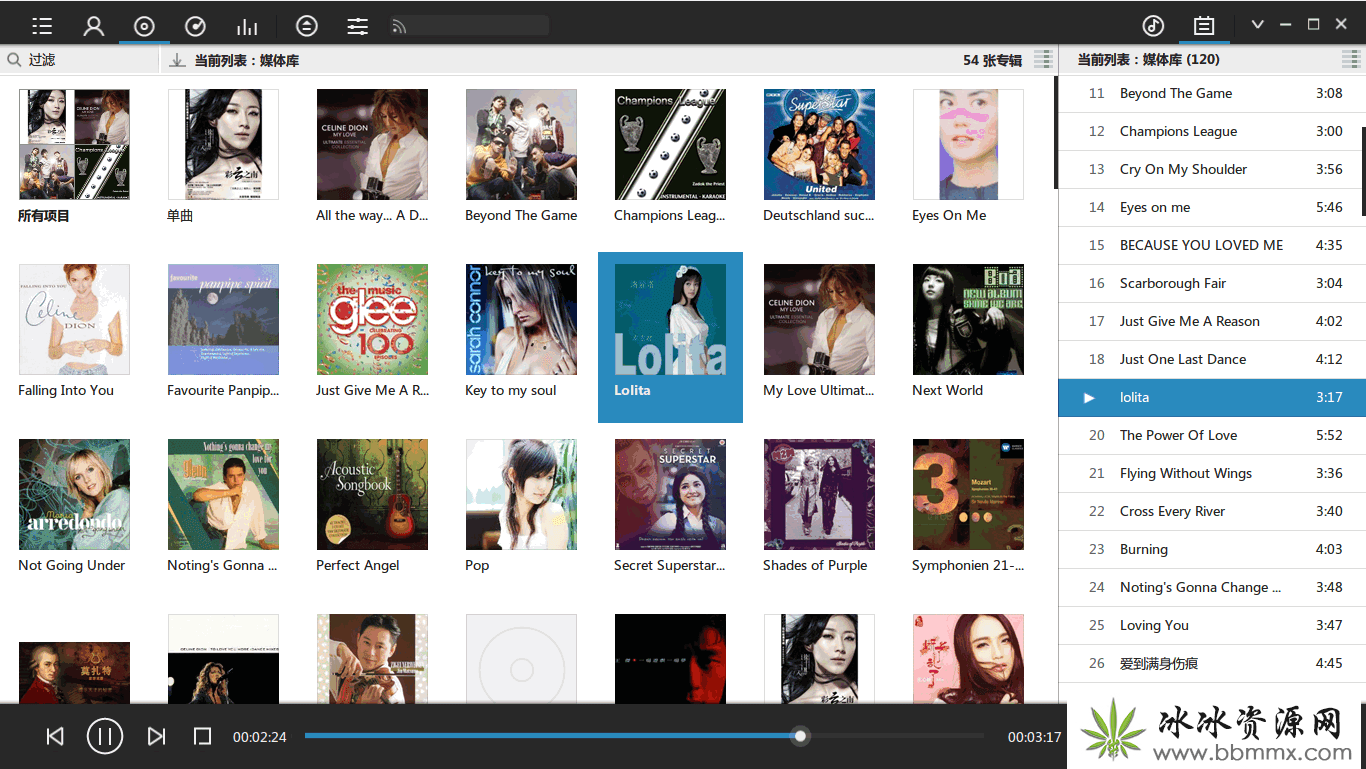This screenshot has height=769, width=1366.
Task: Select track 14 Eyes on me in playlist
Action: (x=1208, y=208)
